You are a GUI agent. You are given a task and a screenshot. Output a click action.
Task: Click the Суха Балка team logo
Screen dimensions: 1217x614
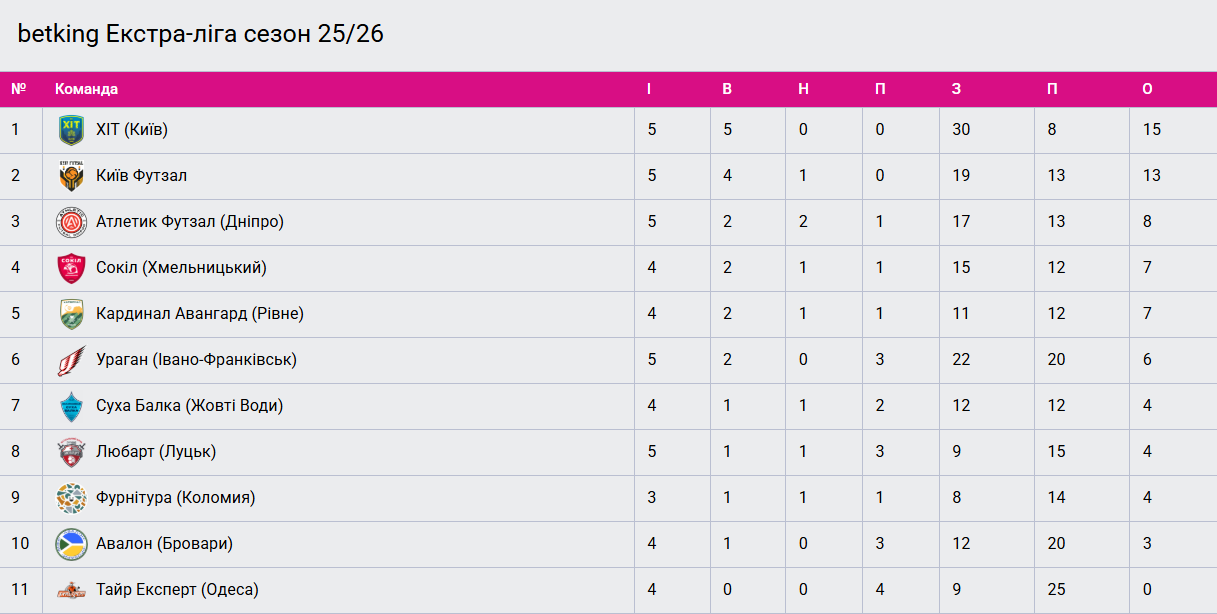(71, 406)
